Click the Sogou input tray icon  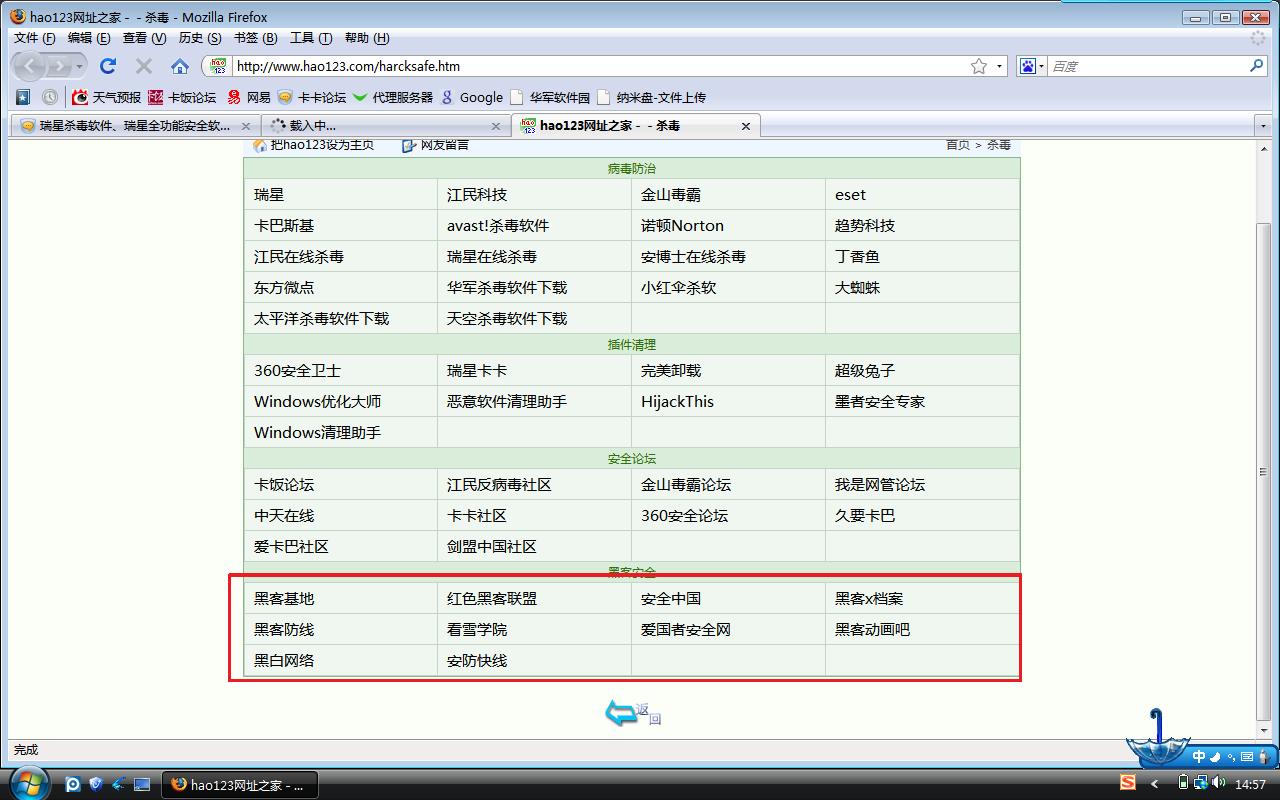tap(1128, 784)
